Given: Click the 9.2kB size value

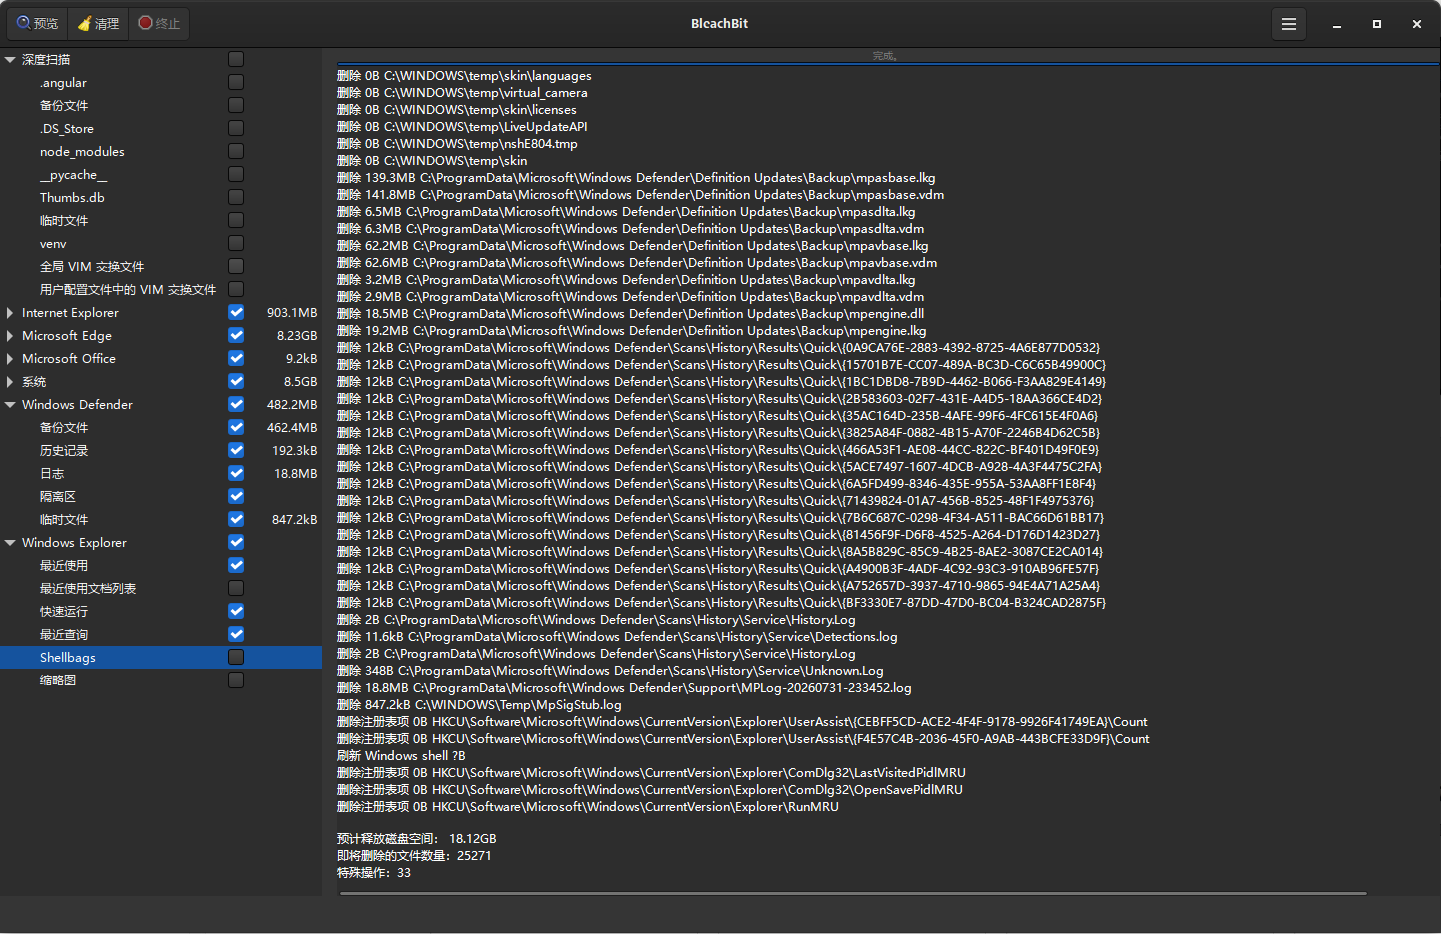Looking at the screenshot, I should click(x=302, y=359).
